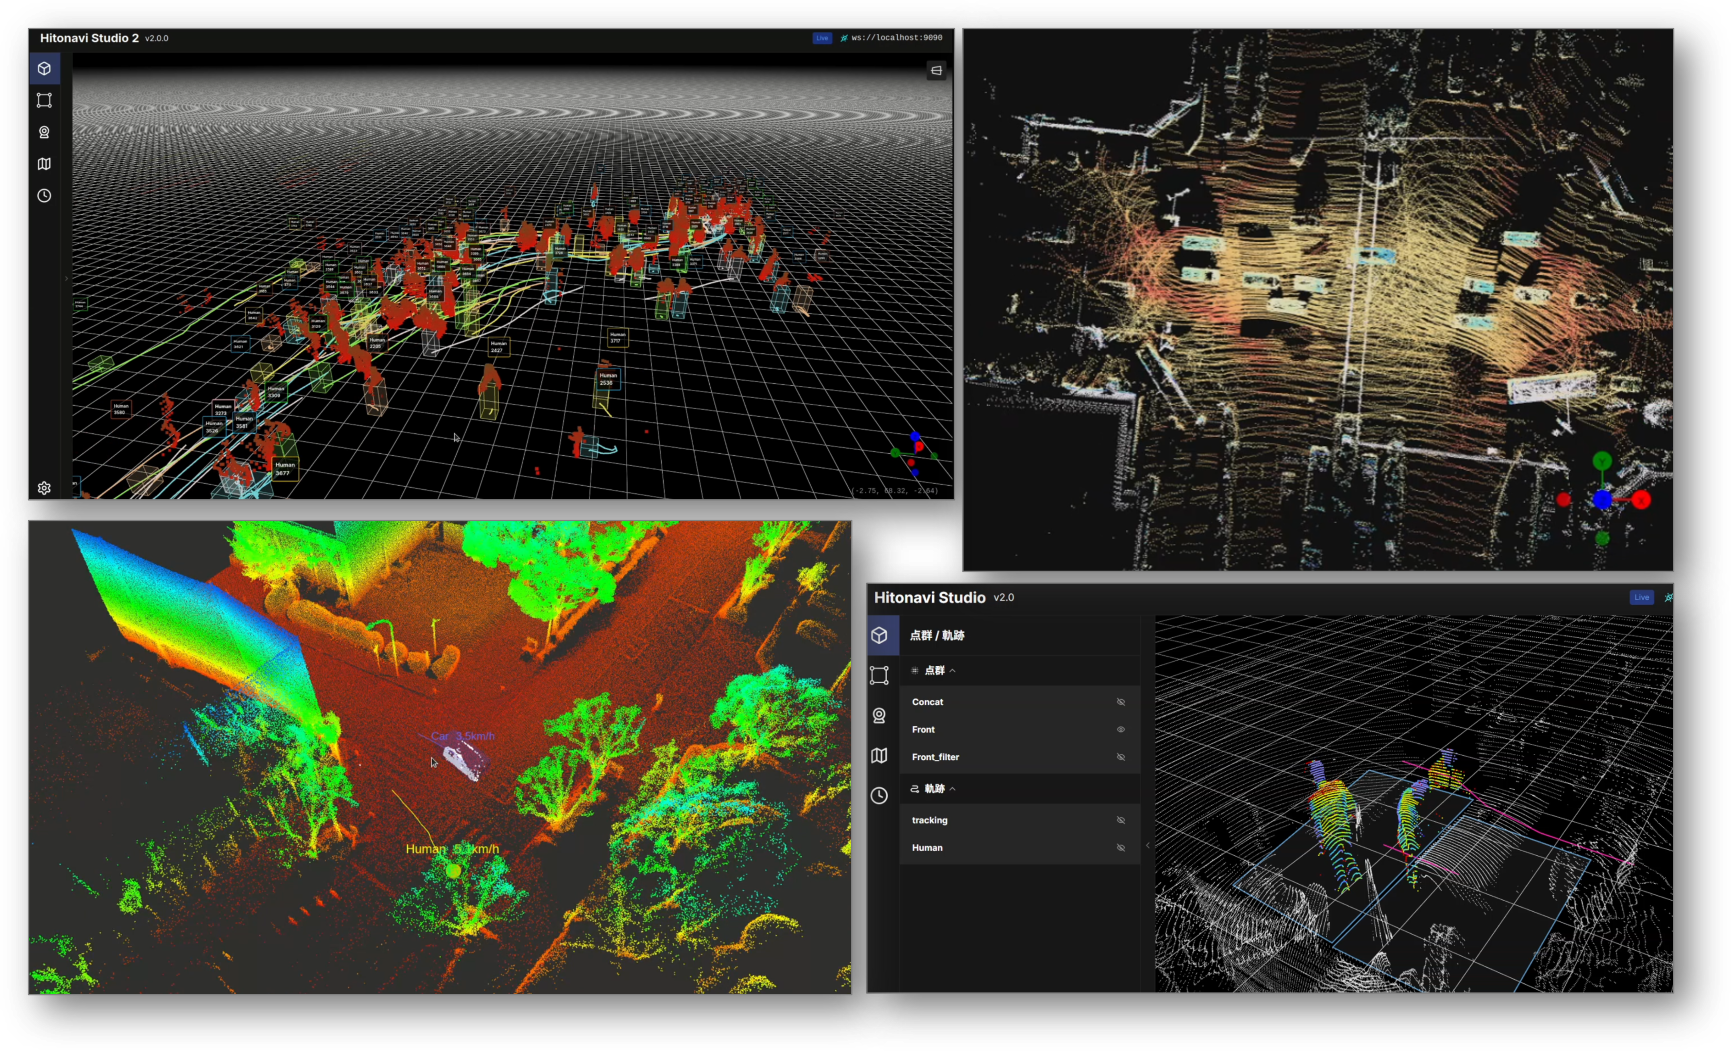Screen dimensions: 1731x1052
Task: Select the Front point cloud row
Action: click(x=1019, y=729)
